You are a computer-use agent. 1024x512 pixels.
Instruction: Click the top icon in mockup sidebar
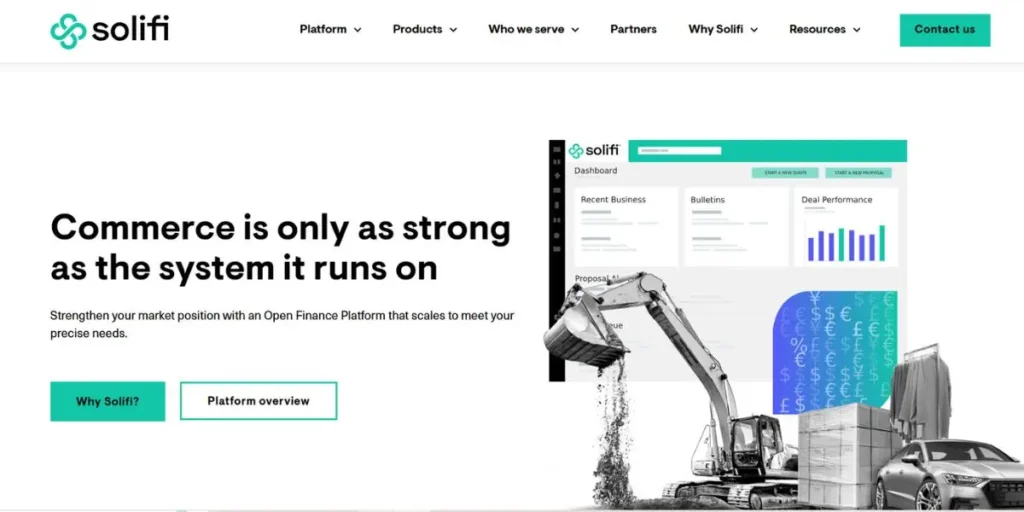pos(556,150)
